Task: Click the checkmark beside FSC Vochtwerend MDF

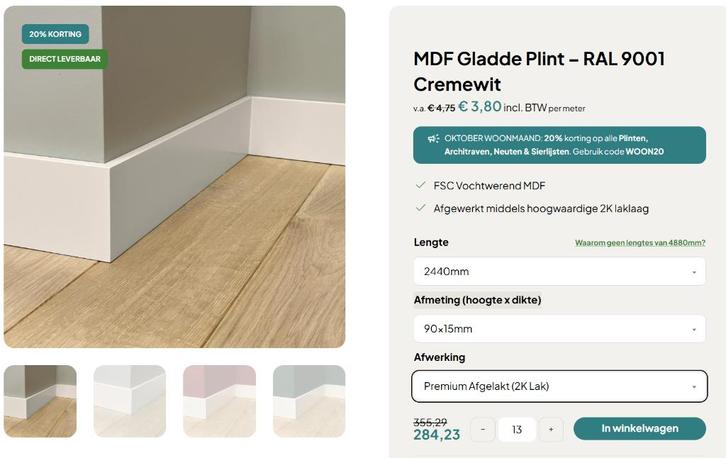Action: click(x=421, y=185)
